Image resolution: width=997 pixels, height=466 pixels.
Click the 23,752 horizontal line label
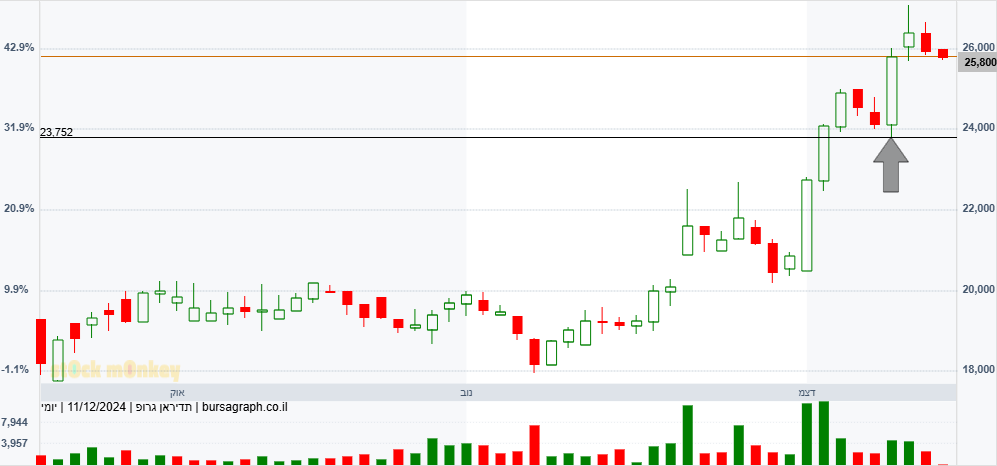(x=56, y=132)
